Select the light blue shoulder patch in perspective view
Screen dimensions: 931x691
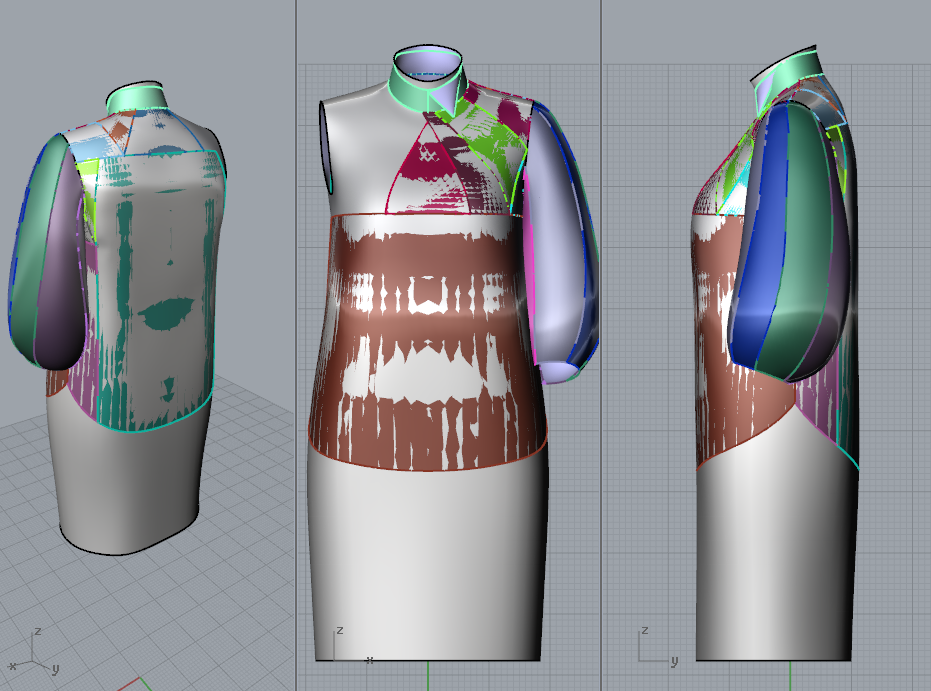click(x=90, y=148)
